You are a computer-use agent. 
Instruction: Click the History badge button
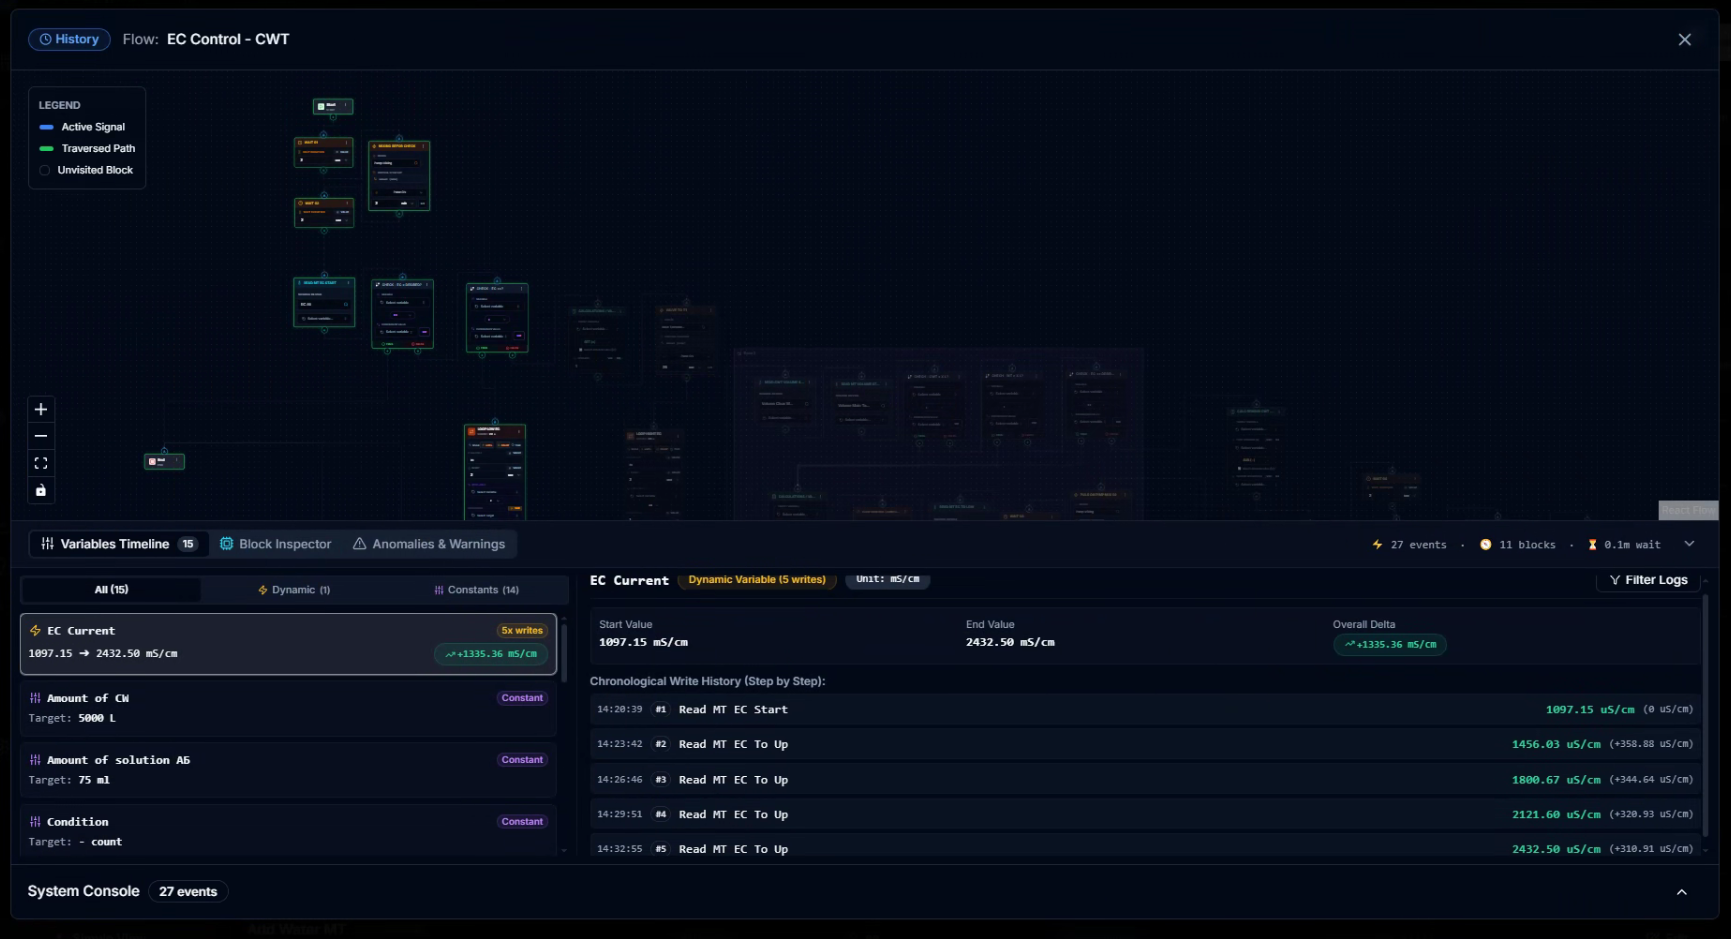coord(69,39)
